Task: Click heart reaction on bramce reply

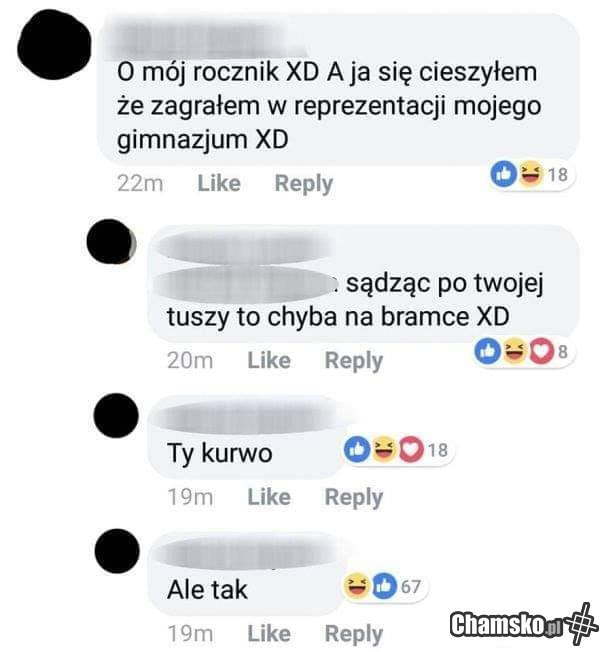Action: pos(541,352)
